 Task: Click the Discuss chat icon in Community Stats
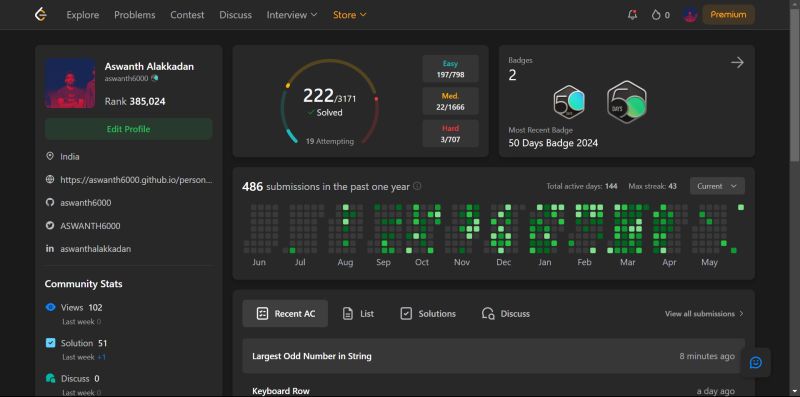[x=51, y=378]
